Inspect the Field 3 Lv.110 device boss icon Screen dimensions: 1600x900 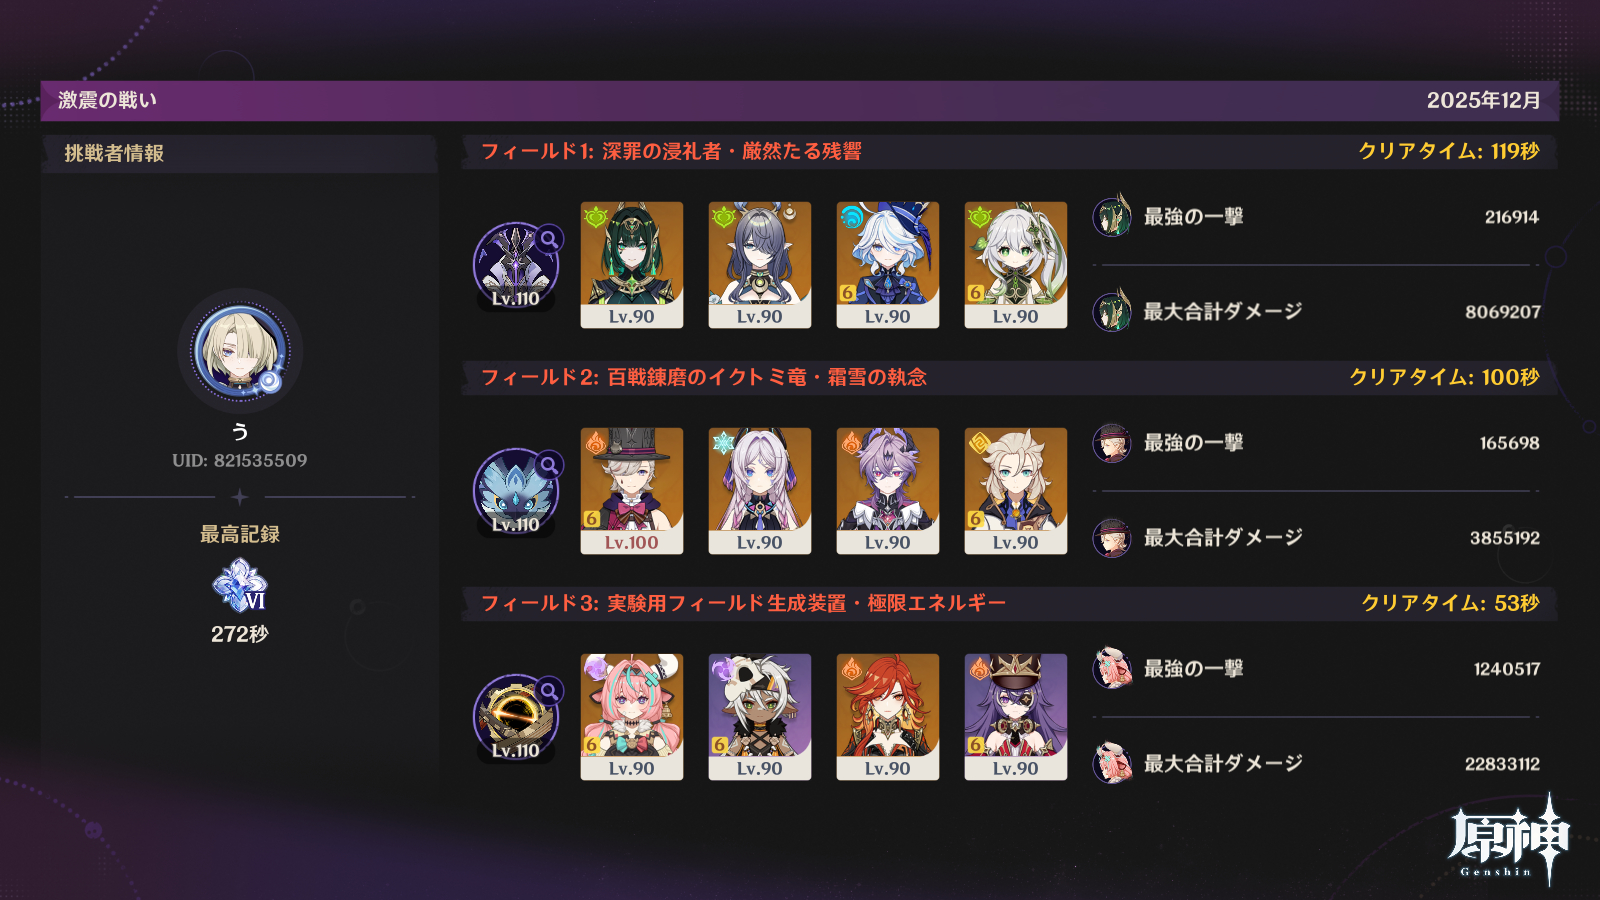click(517, 718)
